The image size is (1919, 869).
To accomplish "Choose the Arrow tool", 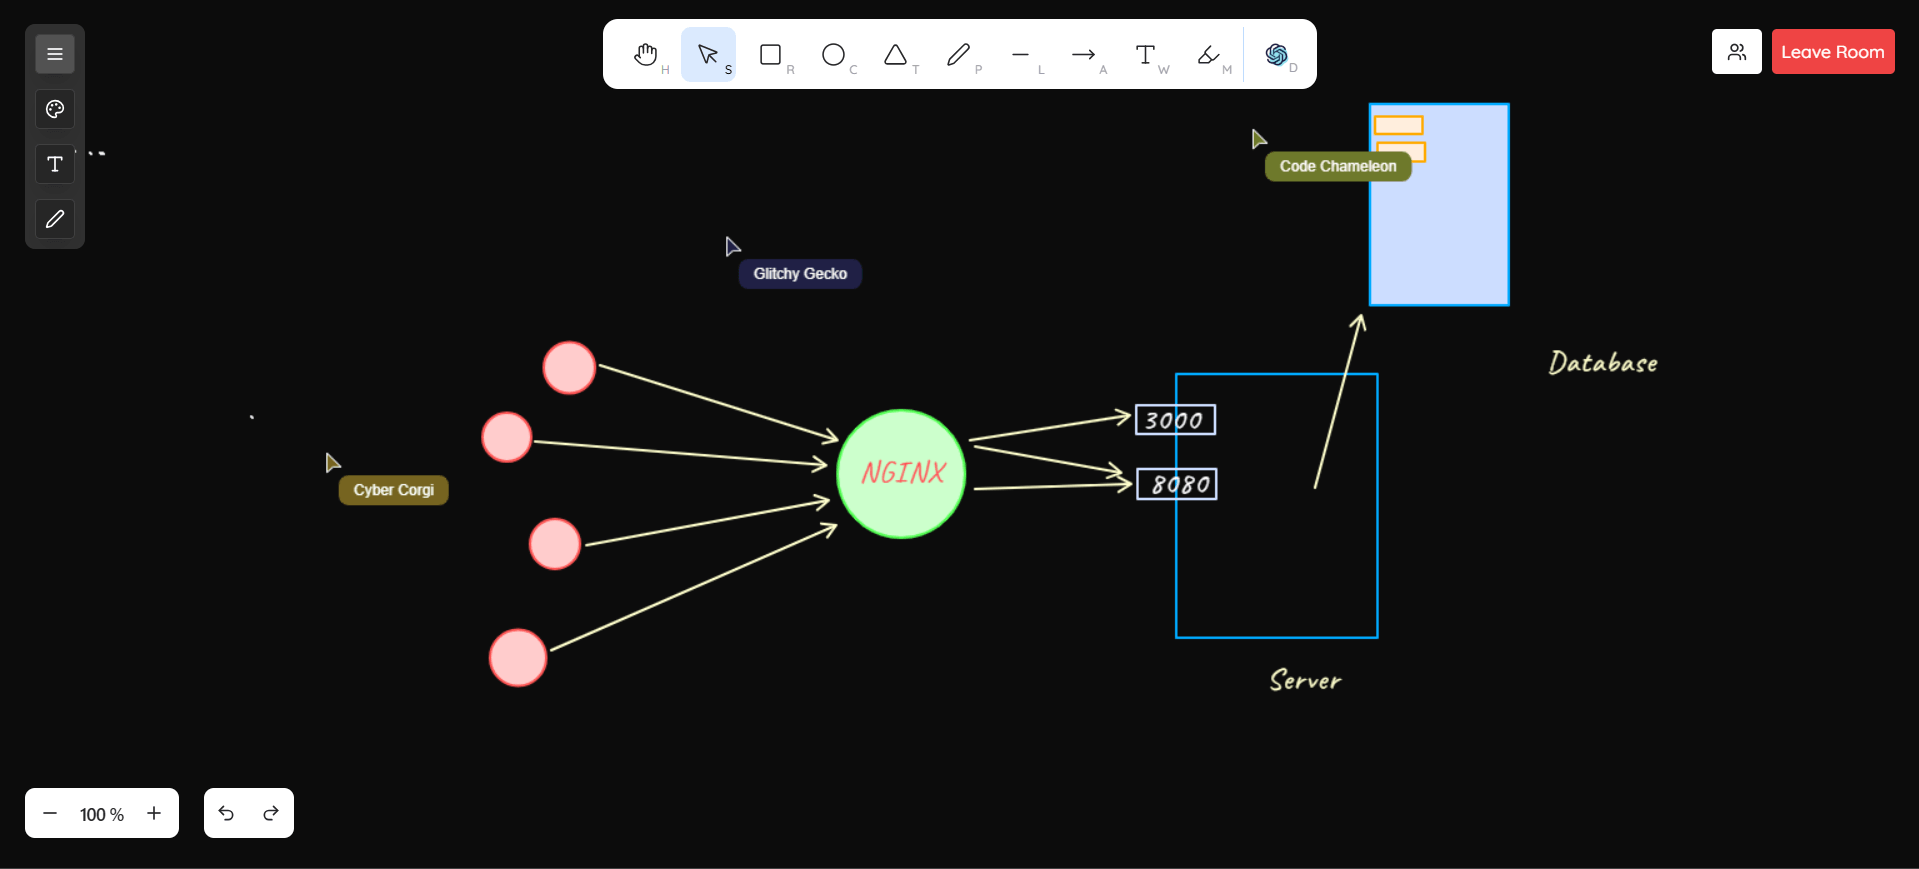I will tap(1084, 54).
